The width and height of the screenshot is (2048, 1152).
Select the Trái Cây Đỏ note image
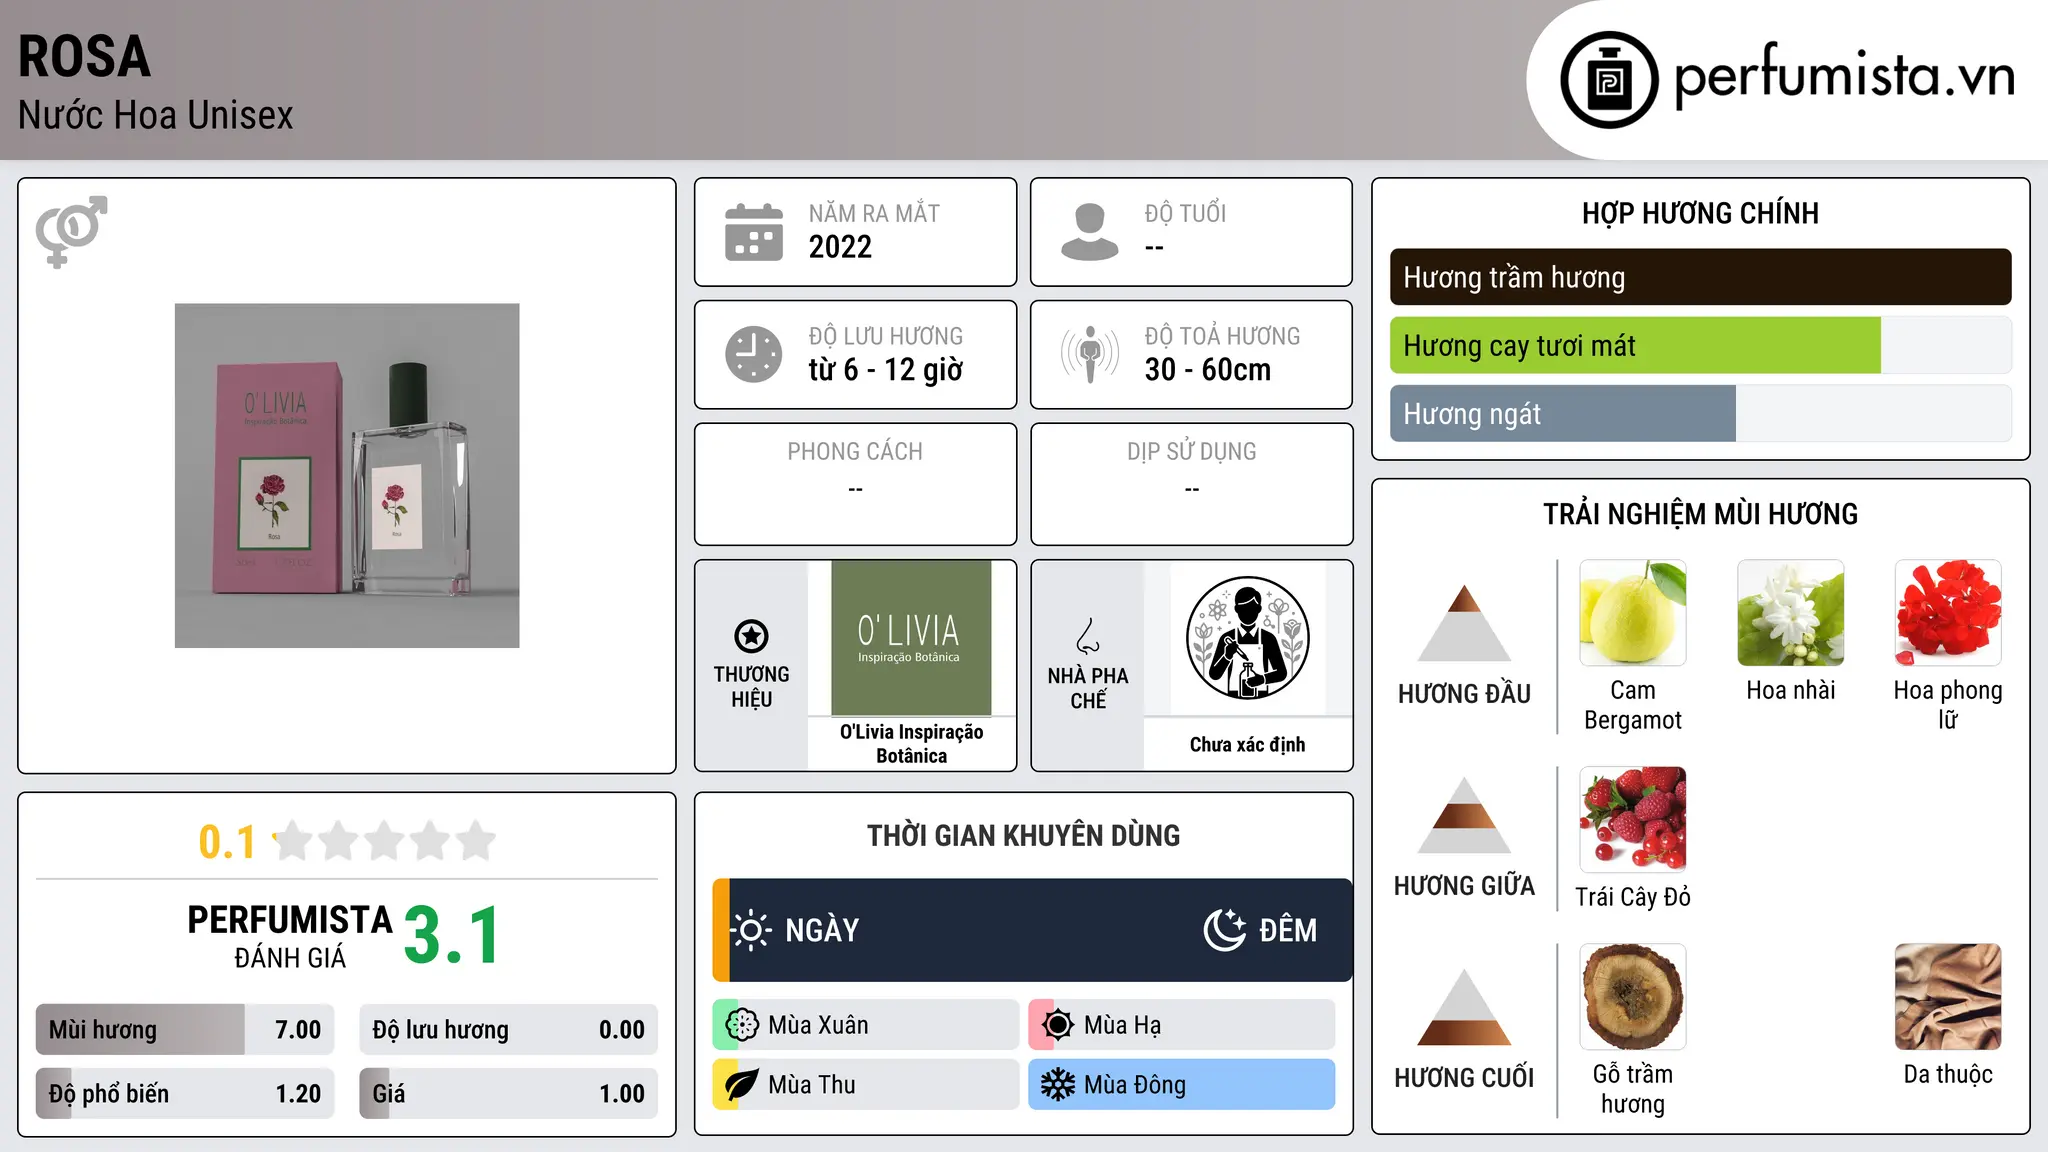[x=1633, y=820]
